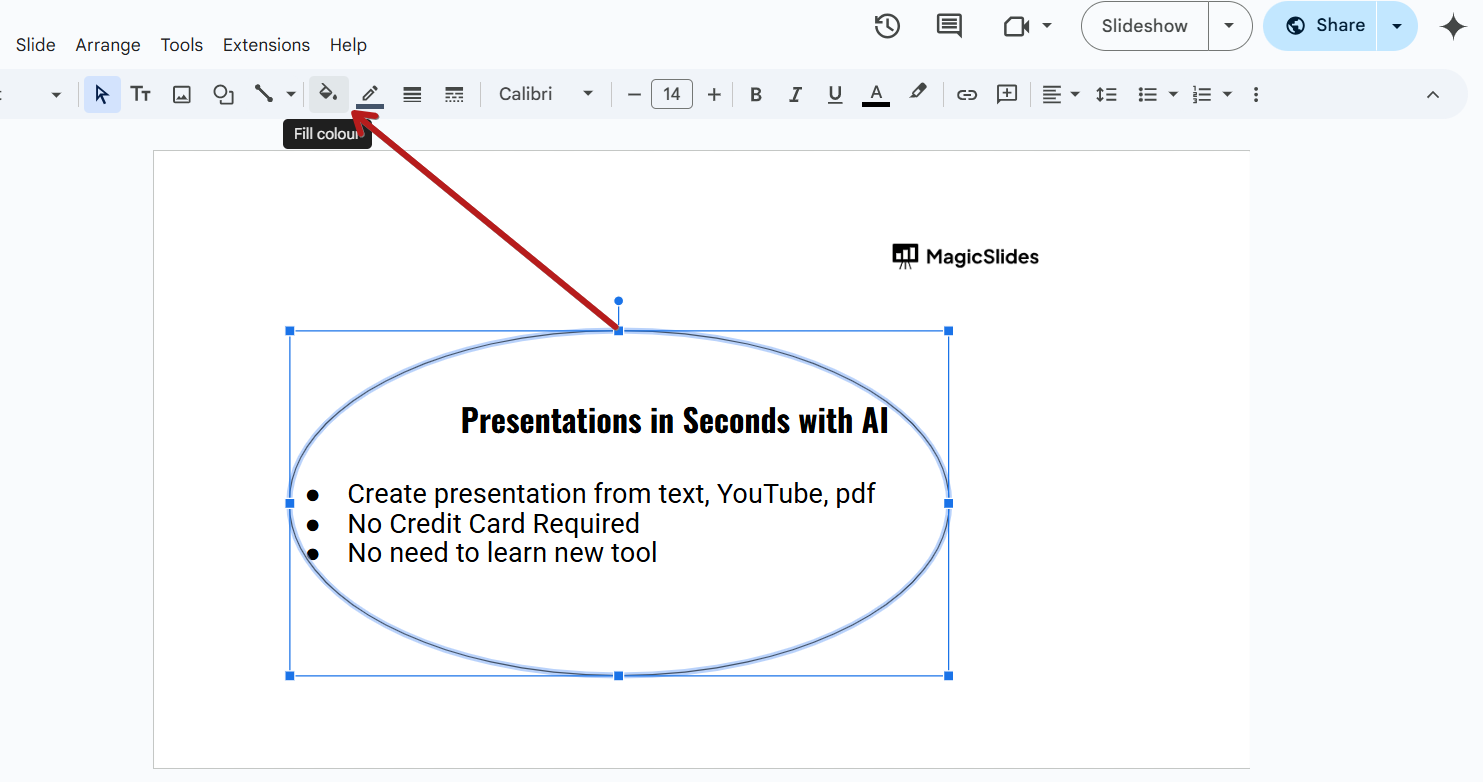This screenshot has width=1483, height=782.
Task: Open the Calibri font dropdown
Action: [x=546, y=94]
